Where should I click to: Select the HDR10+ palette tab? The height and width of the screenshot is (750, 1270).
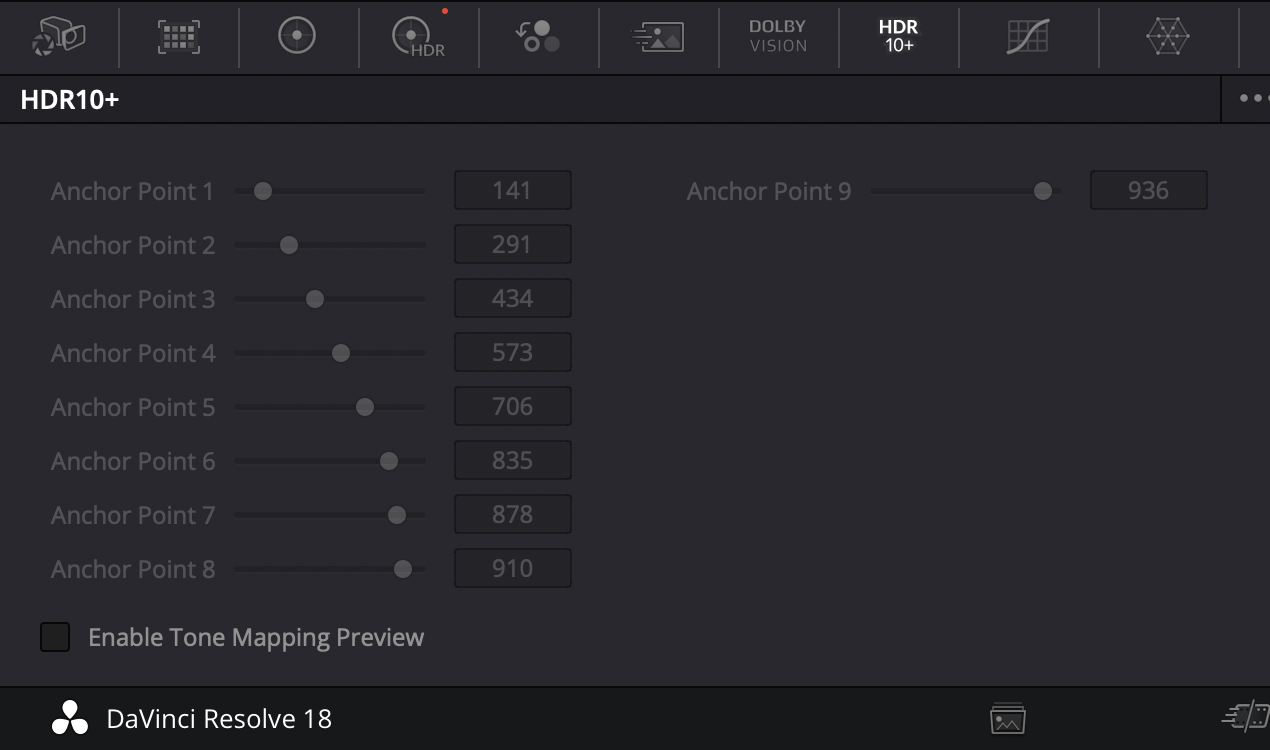898,37
